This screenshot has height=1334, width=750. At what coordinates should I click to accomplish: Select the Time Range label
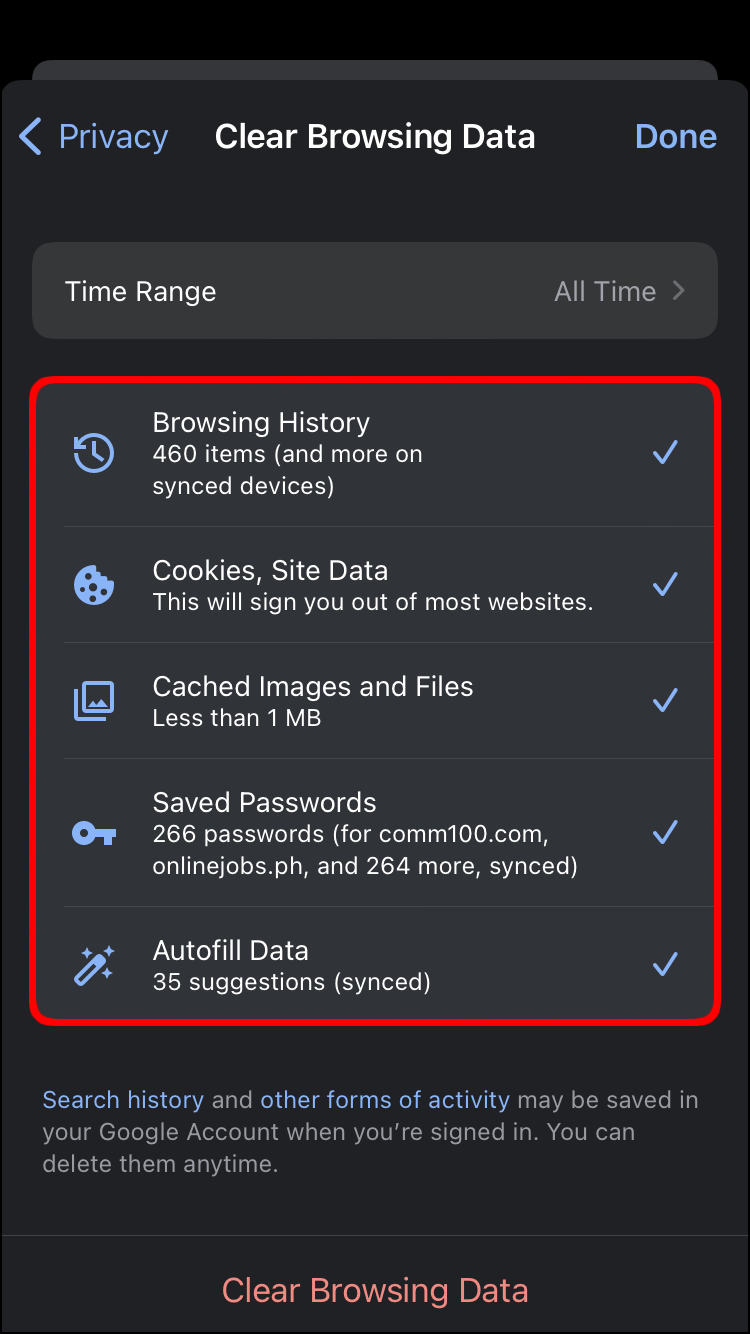[140, 292]
